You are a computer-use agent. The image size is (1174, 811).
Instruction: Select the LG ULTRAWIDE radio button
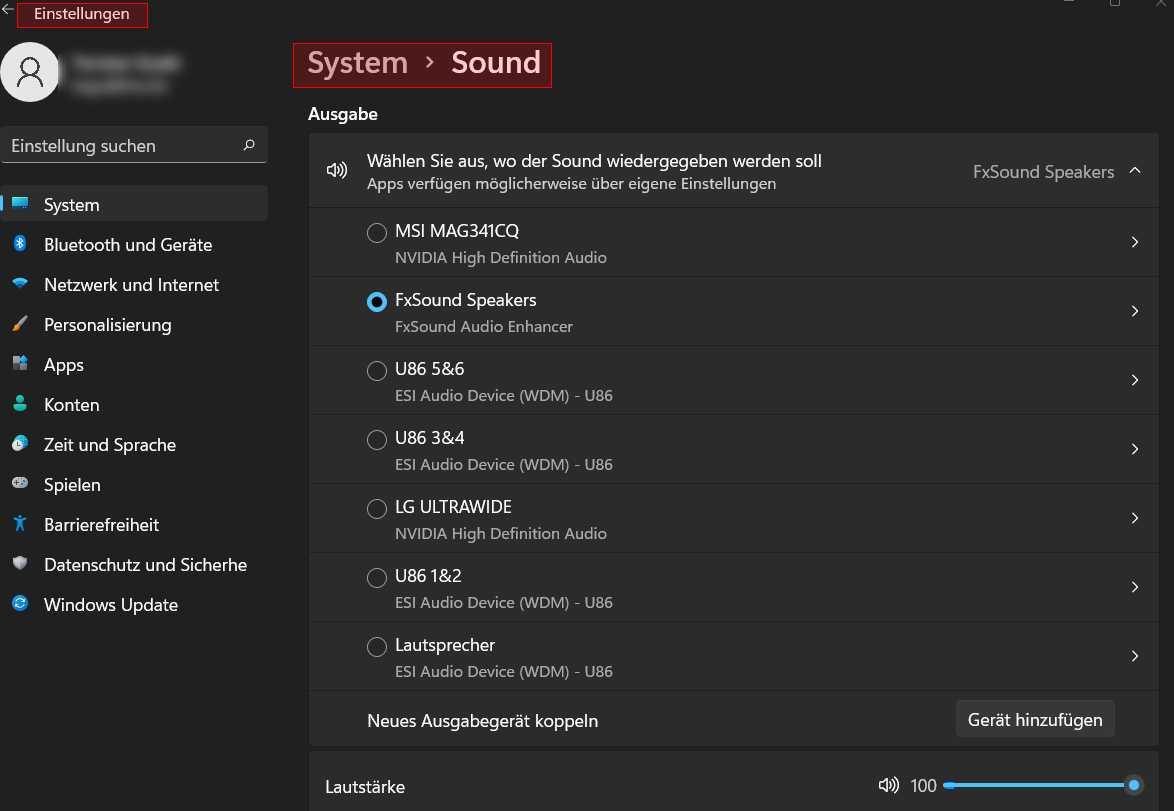(x=377, y=509)
